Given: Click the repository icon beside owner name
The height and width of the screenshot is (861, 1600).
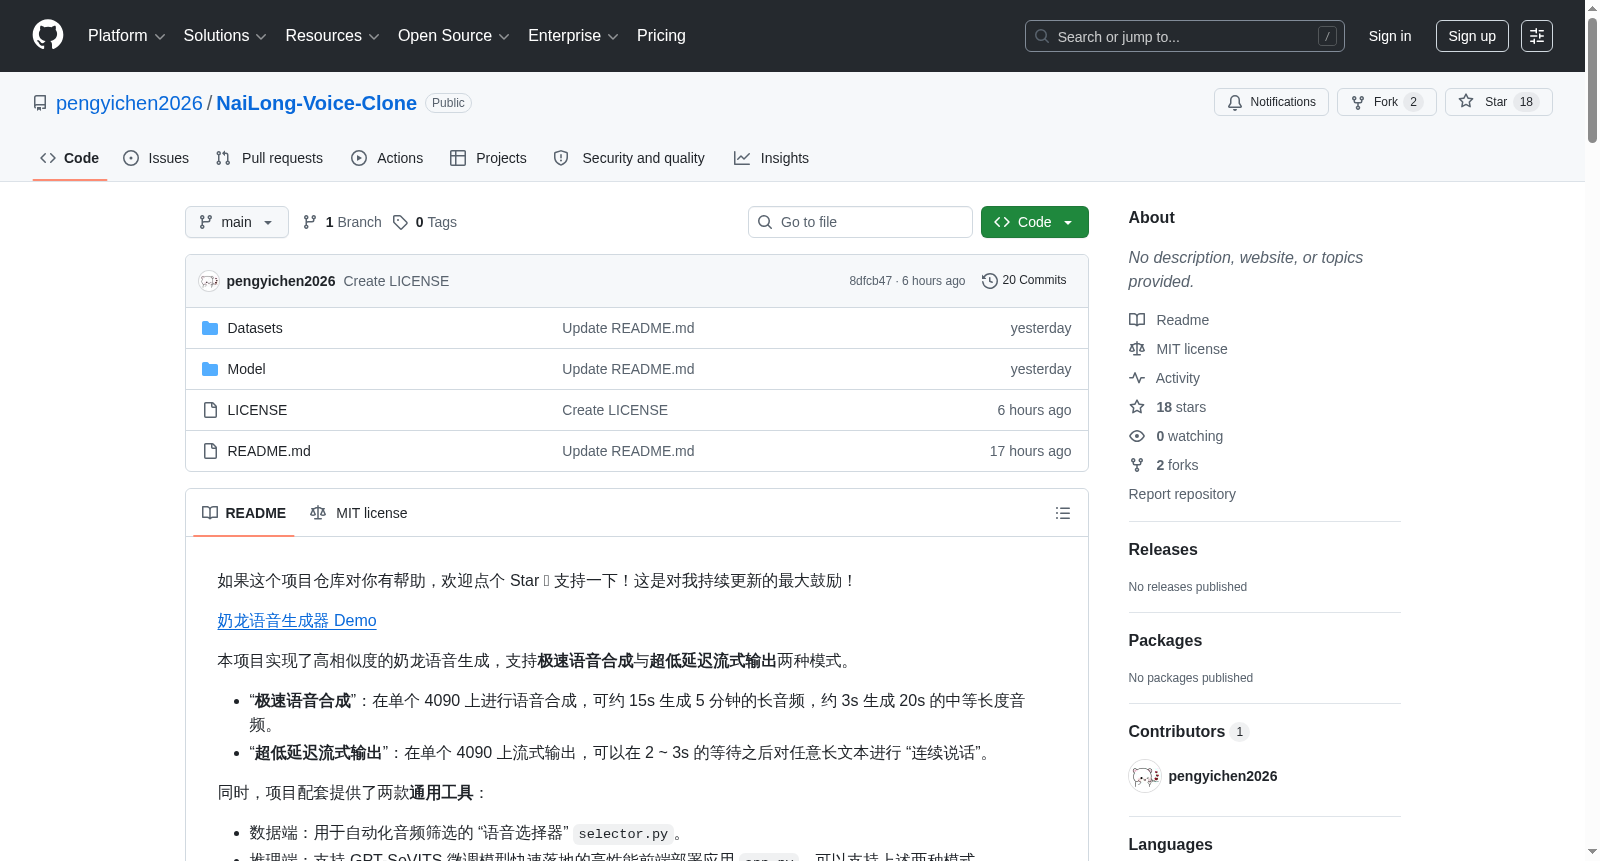Looking at the screenshot, I should click(x=40, y=103).
